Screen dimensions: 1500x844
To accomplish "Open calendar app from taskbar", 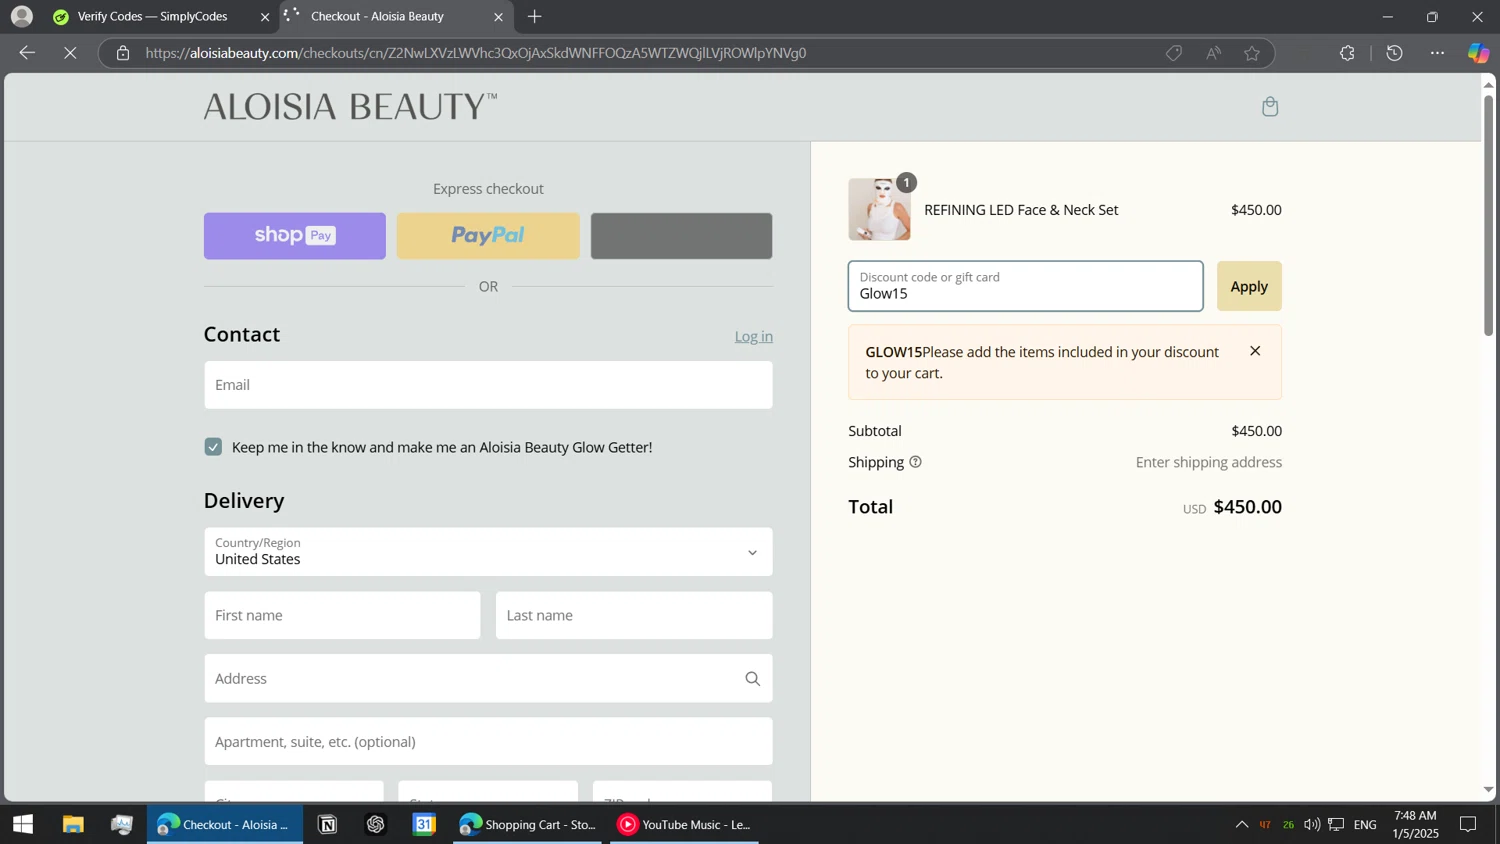I will (425, 825).
